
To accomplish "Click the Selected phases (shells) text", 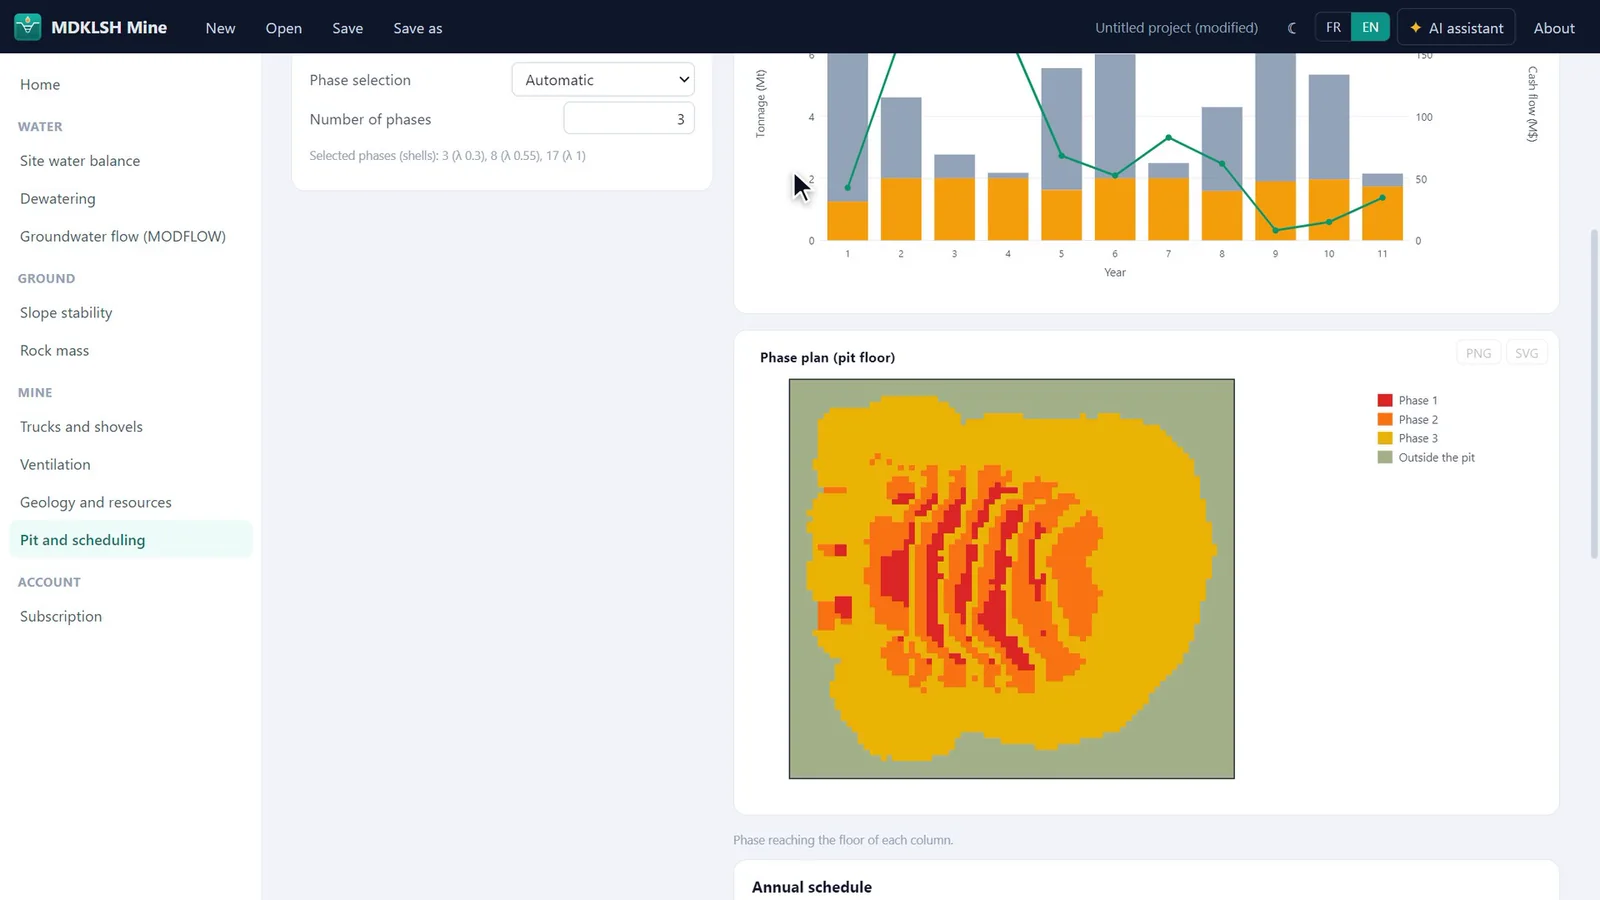I will [x=447, y=156].
